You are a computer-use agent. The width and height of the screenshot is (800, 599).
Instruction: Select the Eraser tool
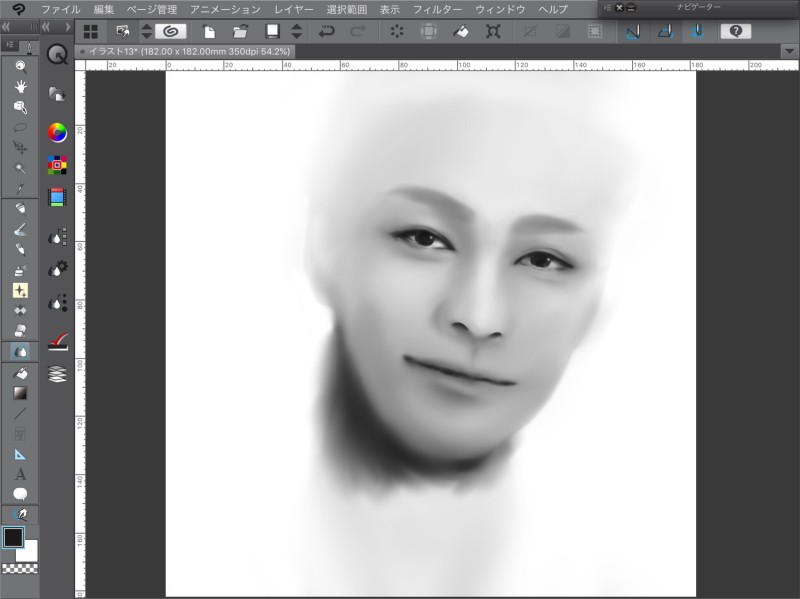coord(20,331)
